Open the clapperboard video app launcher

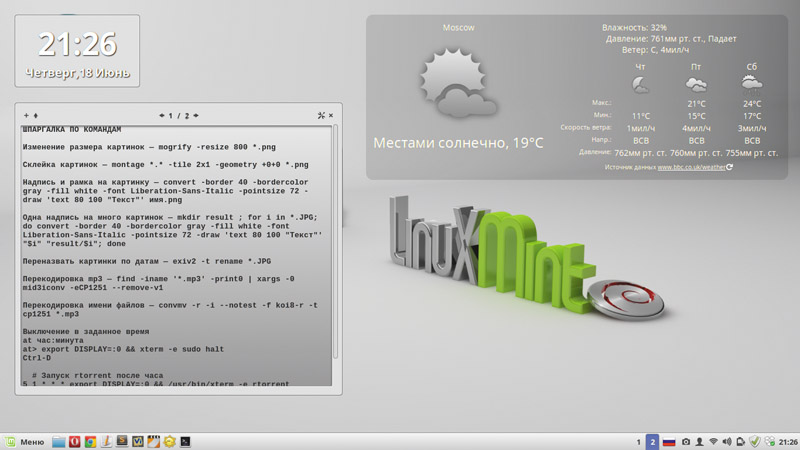(154, 442)
